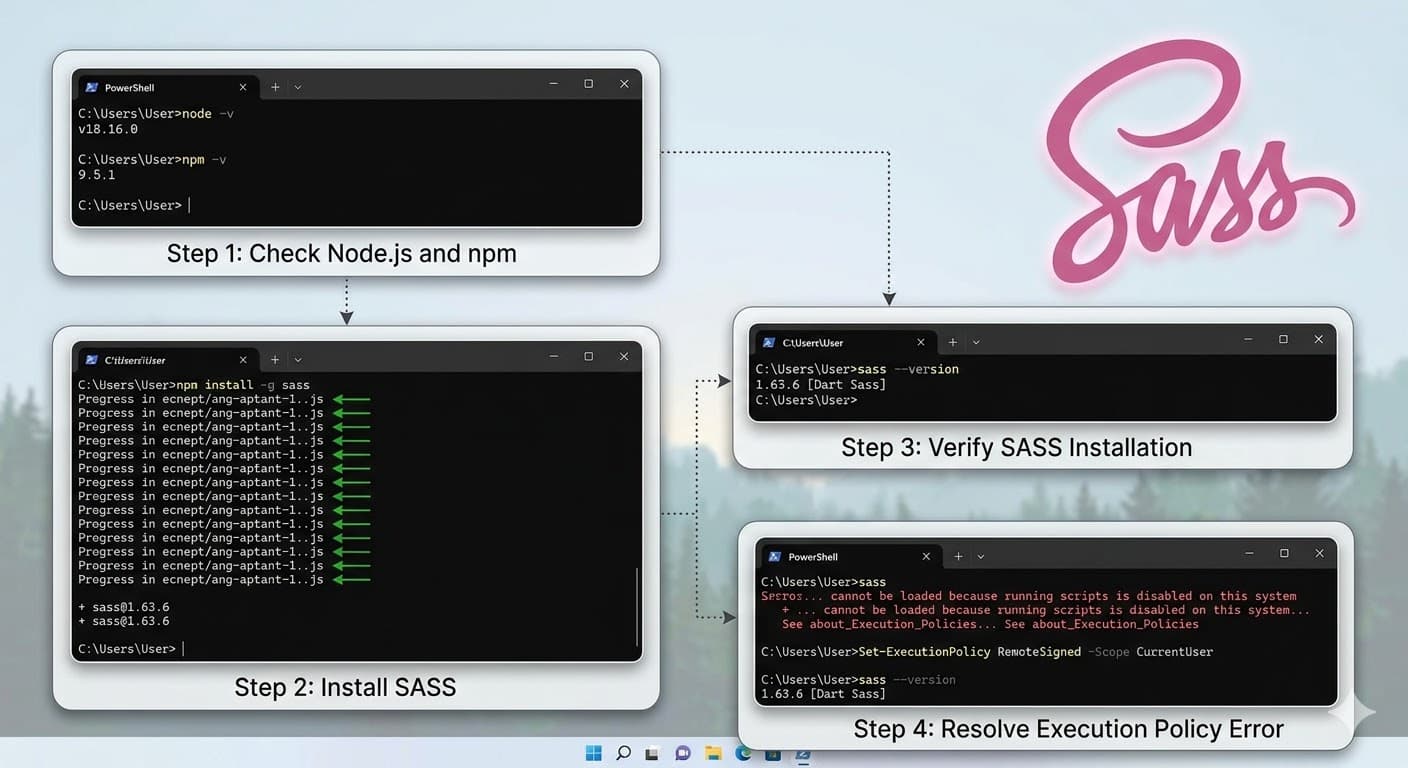1408x768 pixels.
Task: Close the Step 2 Install SASS window
Action: point(624,357)
